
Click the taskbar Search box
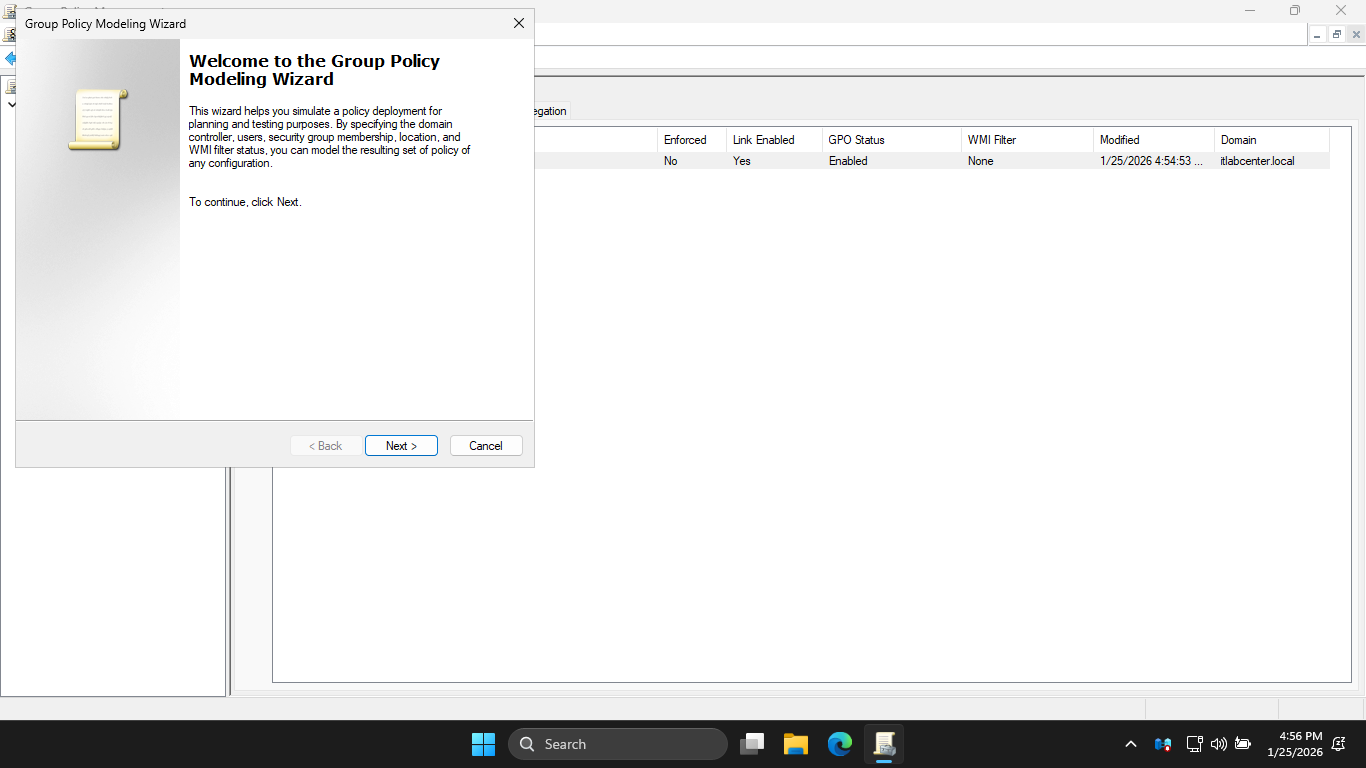(618, 744)
